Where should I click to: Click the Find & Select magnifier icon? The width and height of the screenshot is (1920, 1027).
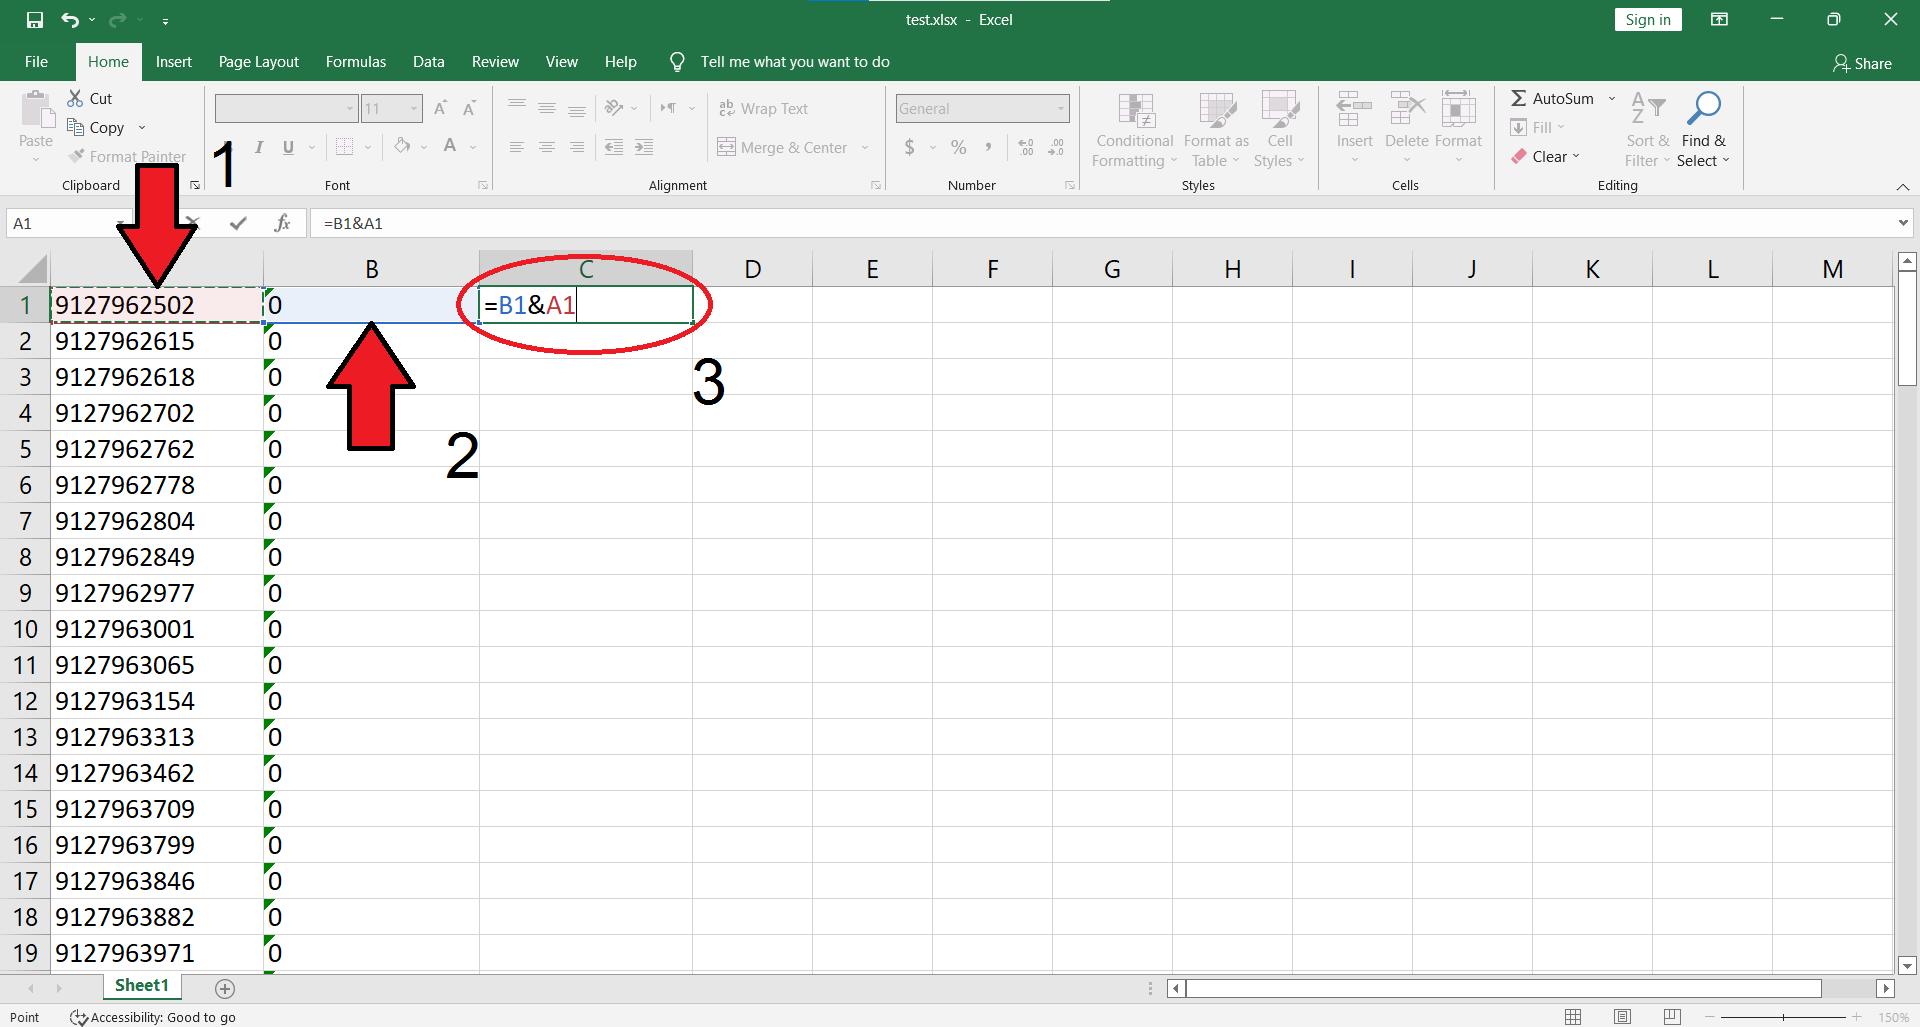pyautogui.click(x=1703, y=108)
